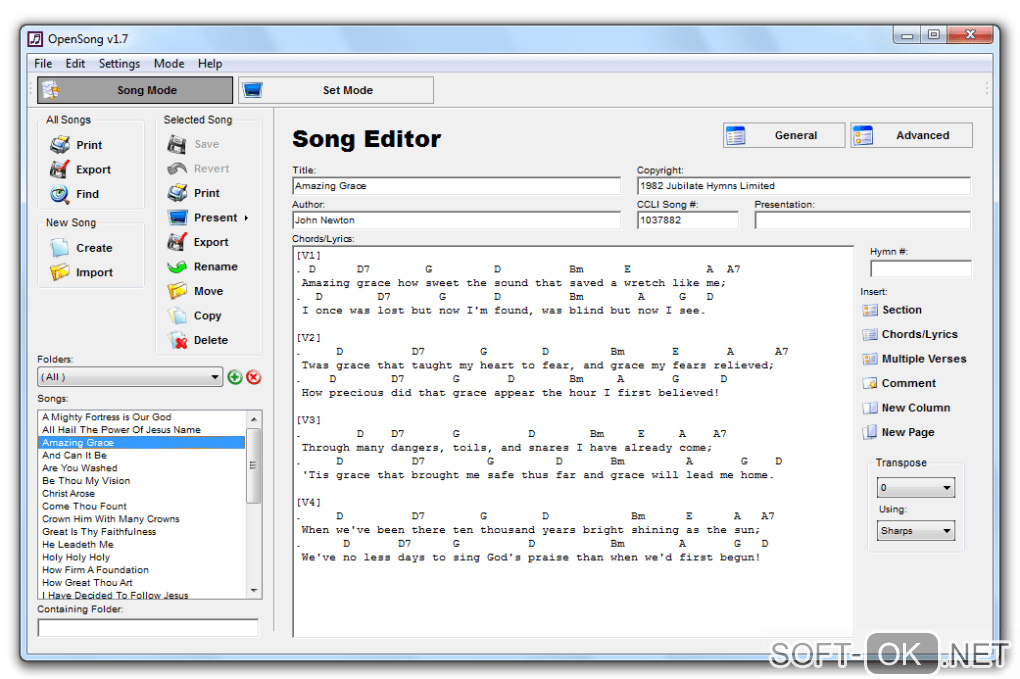Screen dimensions: 1020x679
Task: Open the Help menu
Action: coord(210,63)
